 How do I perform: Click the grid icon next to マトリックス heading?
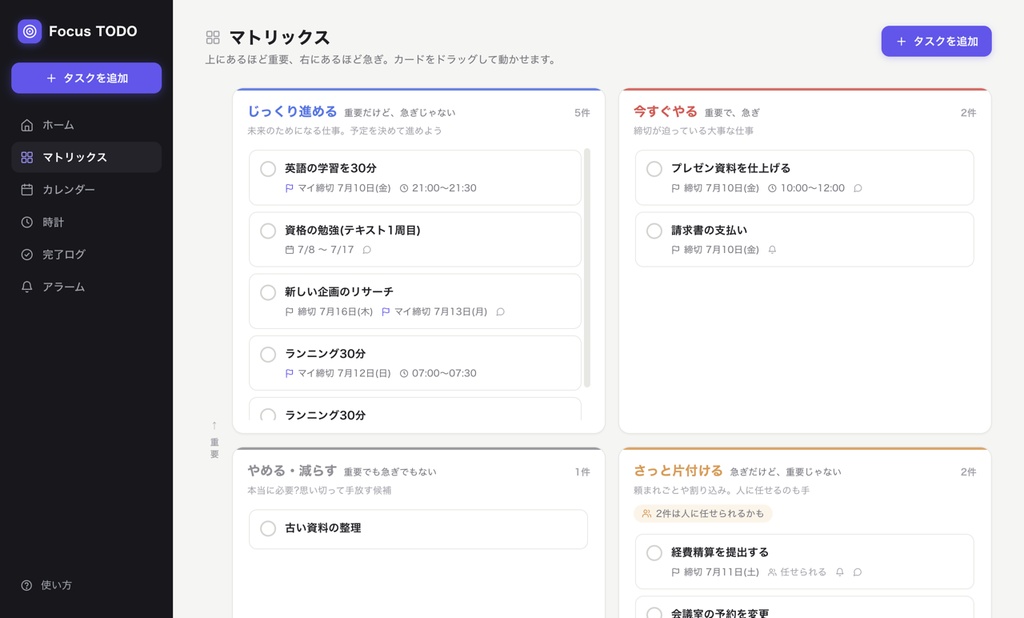click(x=213, y=37)
